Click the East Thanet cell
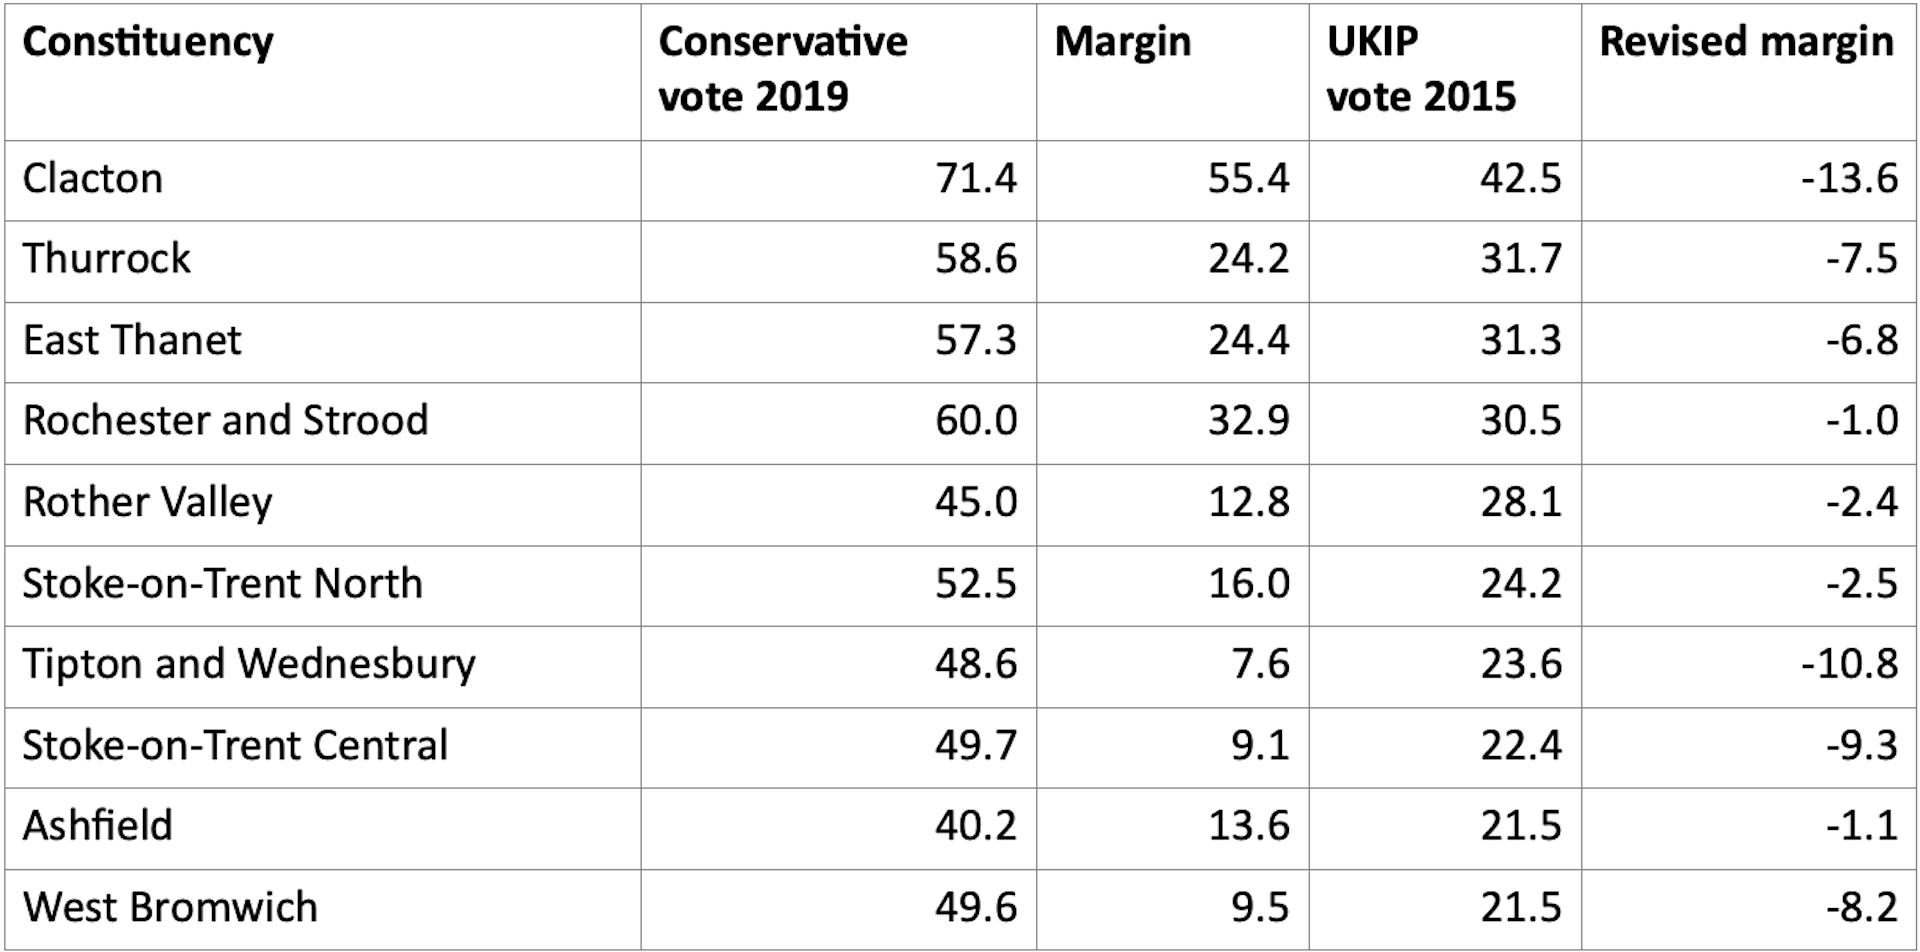Viewport: 1920px width, 952px height. (x=132, y=341)
